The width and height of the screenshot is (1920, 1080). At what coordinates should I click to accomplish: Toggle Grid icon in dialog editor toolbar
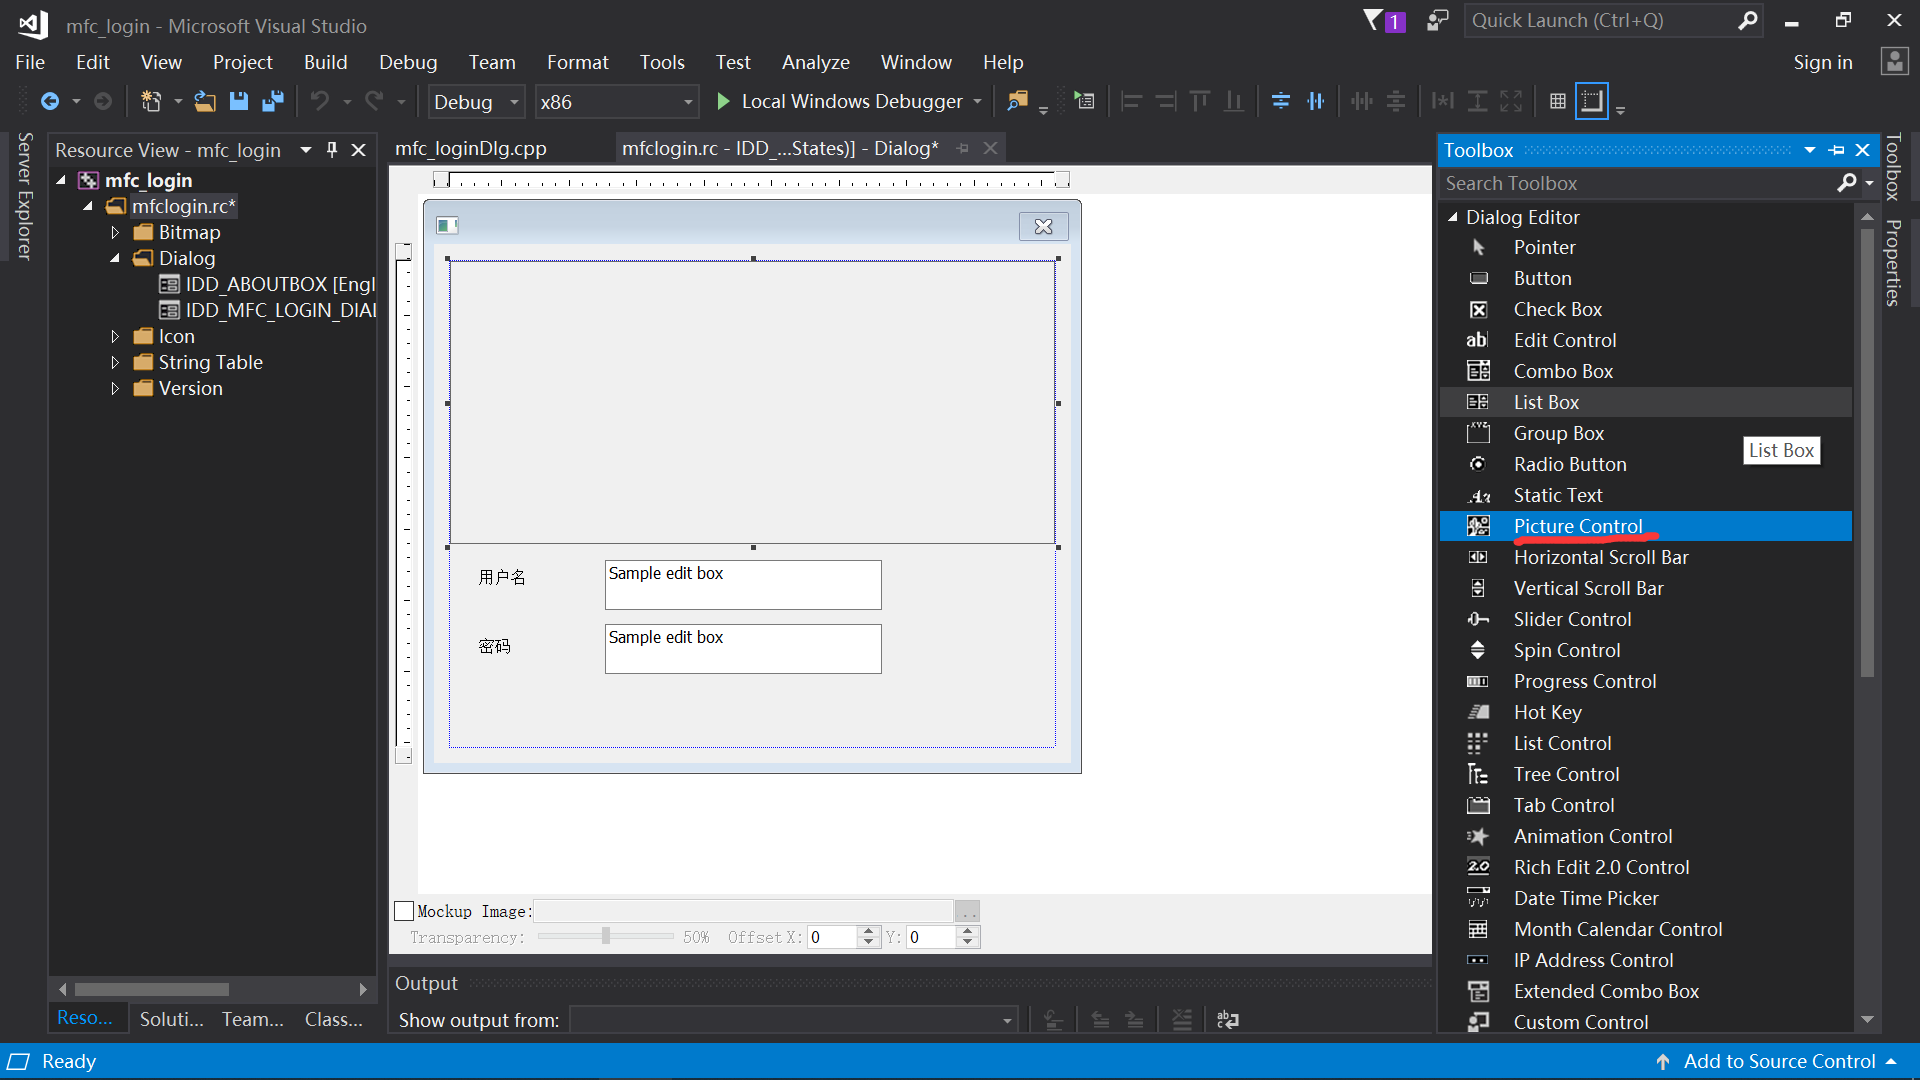(x=1557, y=101)
